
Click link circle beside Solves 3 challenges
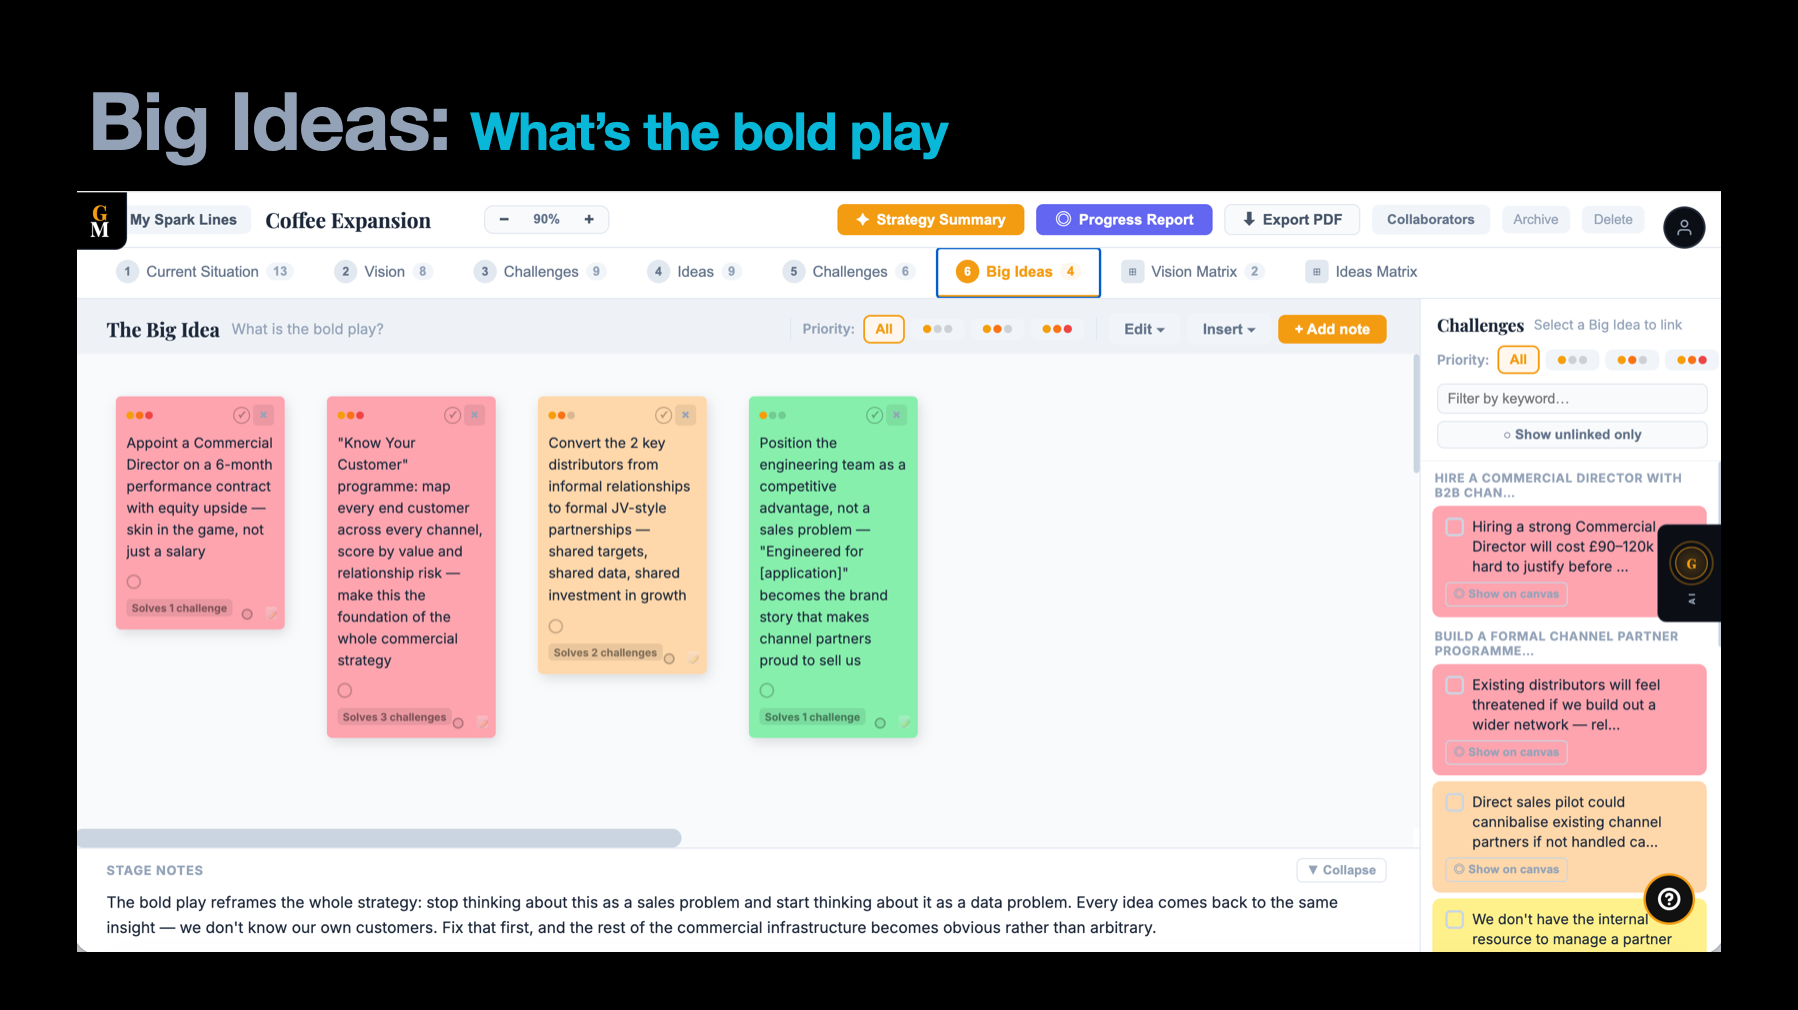[458, 723]
